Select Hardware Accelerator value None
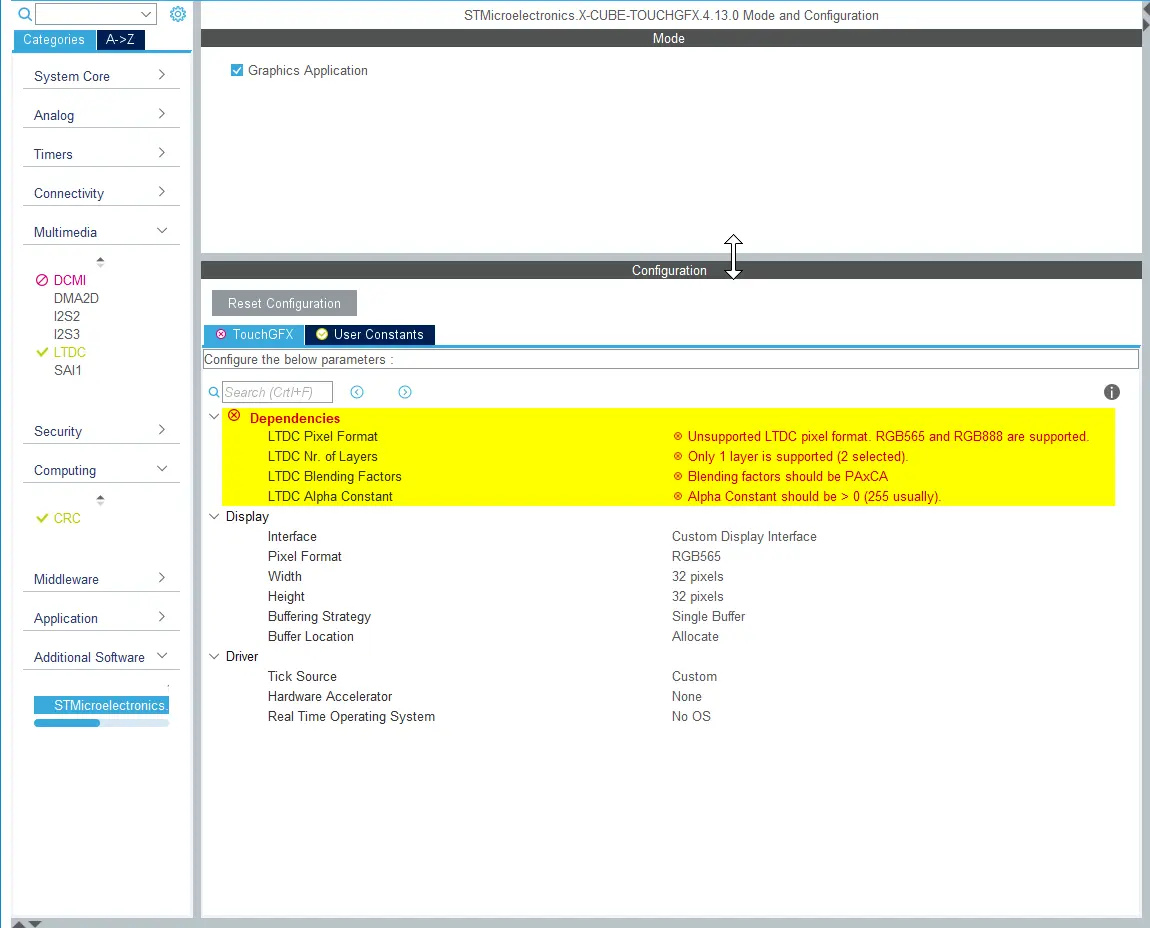This screenshot has height=928, width=1150. click(x=686, y=696)
